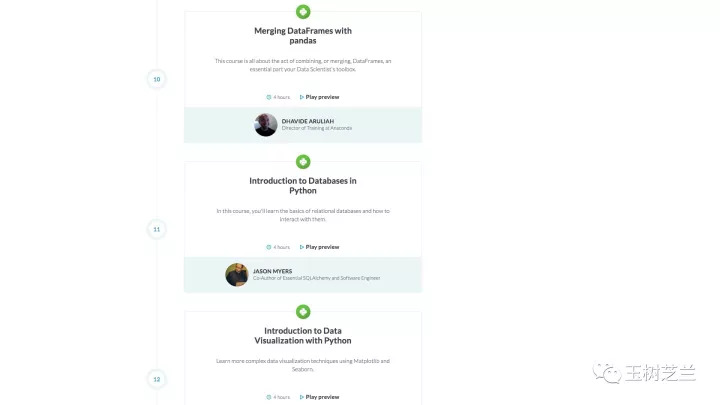Select timeline step number 10
The width and height of the screenshot is (720, 405).
click(x=157, y=79)
